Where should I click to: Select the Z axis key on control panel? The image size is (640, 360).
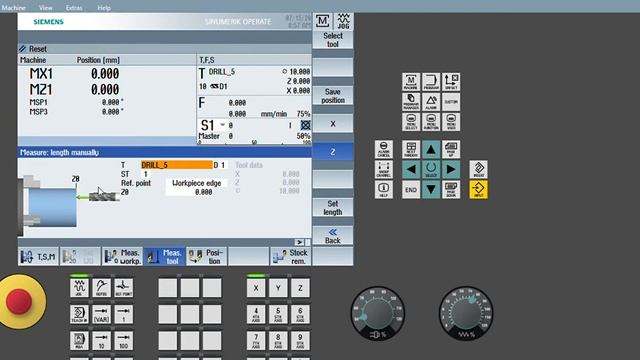(300, 288)
